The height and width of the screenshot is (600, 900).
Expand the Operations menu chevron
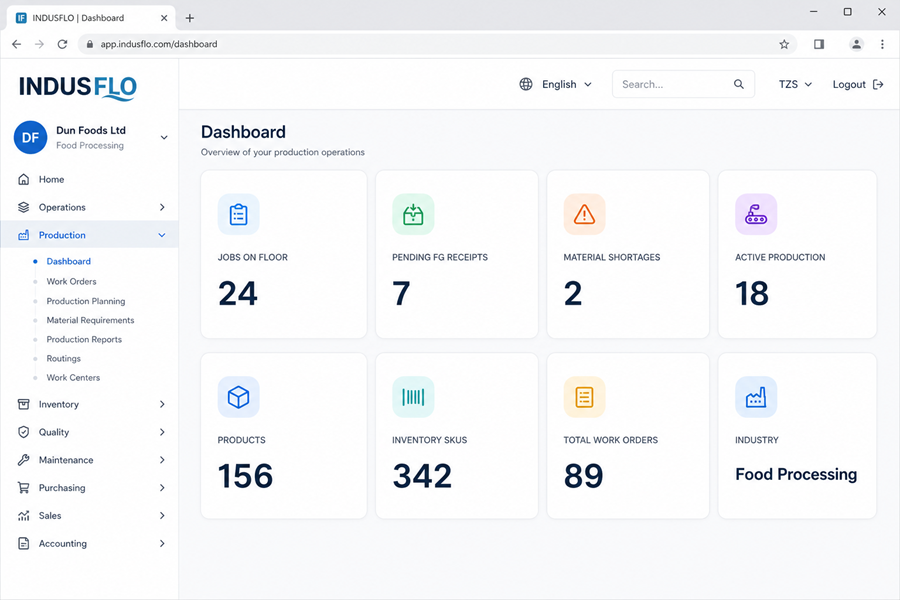(x=162, y=207)
